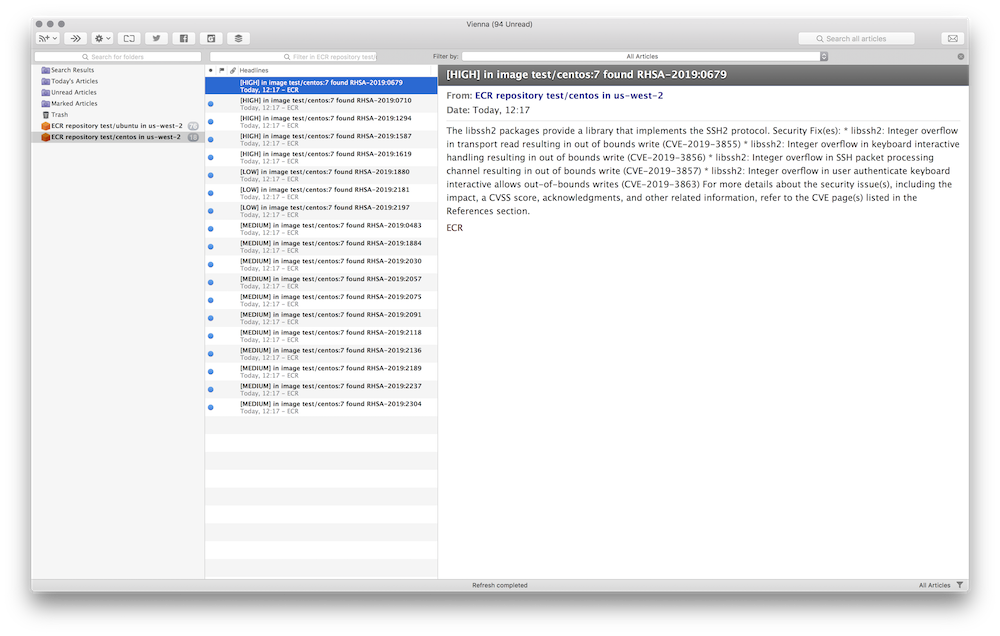Screen dimensions: 1000x636
Task: Open the All Articles filter dropdown
Action: pos(645,56)
